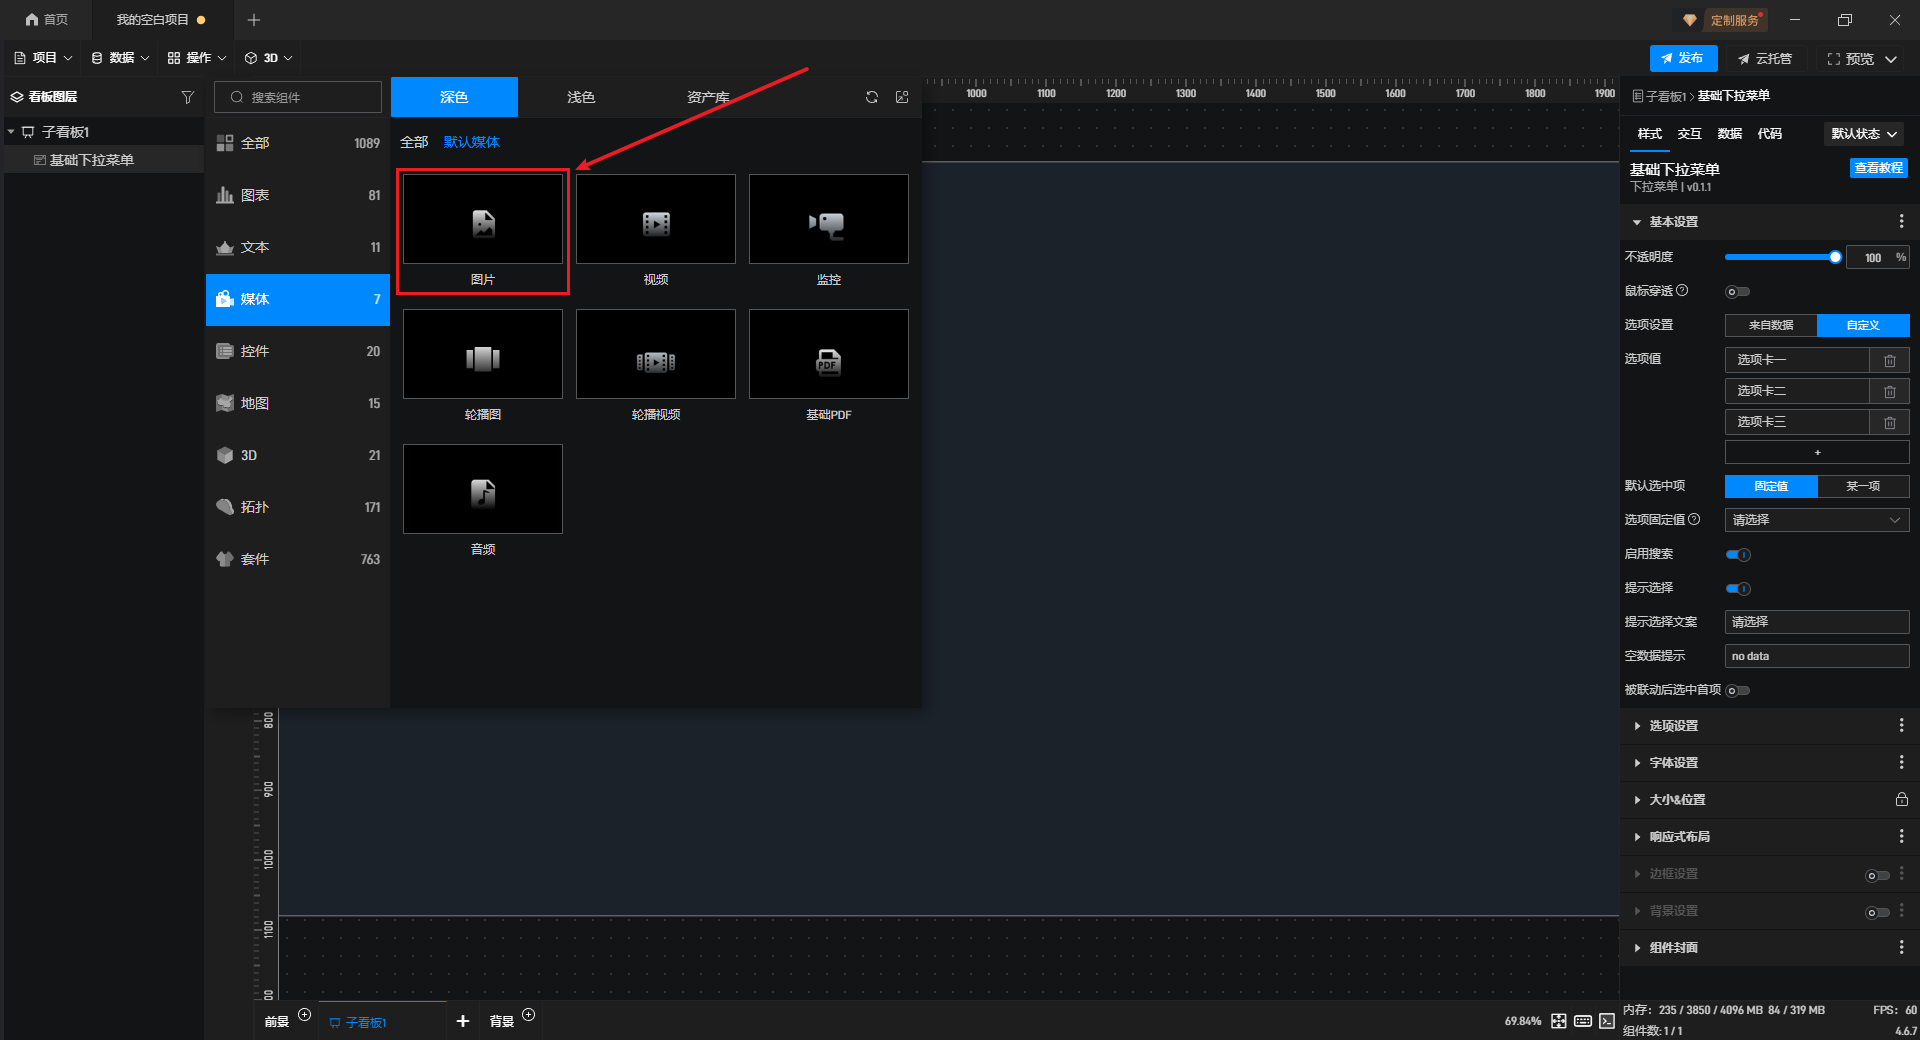
Task: Expand the 字体设置 section
Action: point(1673,763)
